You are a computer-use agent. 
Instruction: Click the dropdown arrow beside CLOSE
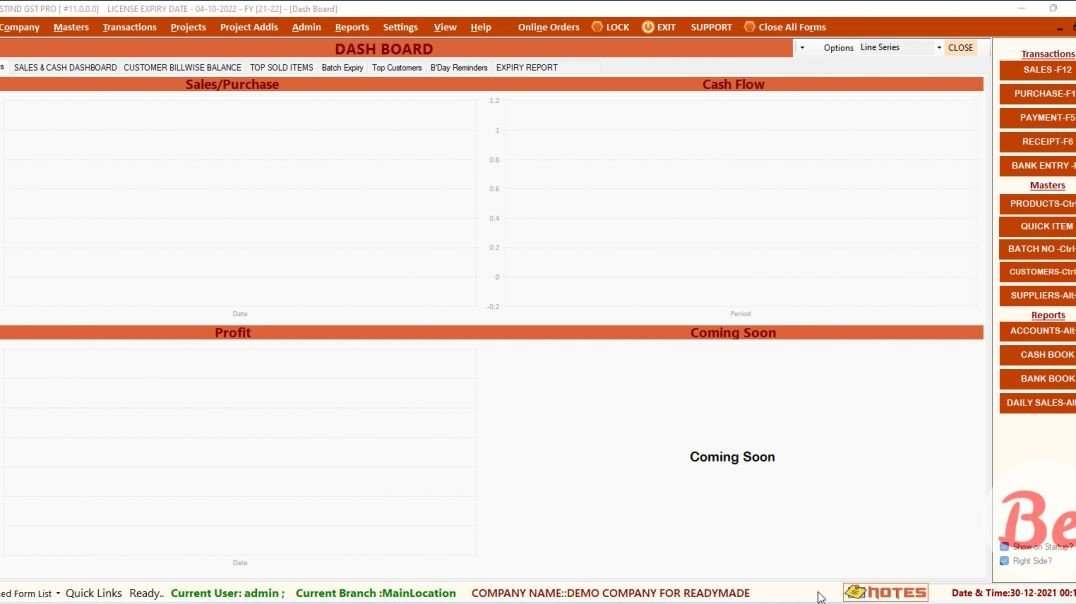point(938,47)
